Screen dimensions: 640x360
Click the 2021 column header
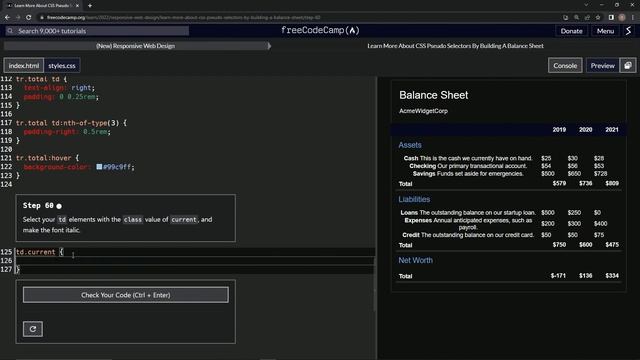tap(611, 130)
